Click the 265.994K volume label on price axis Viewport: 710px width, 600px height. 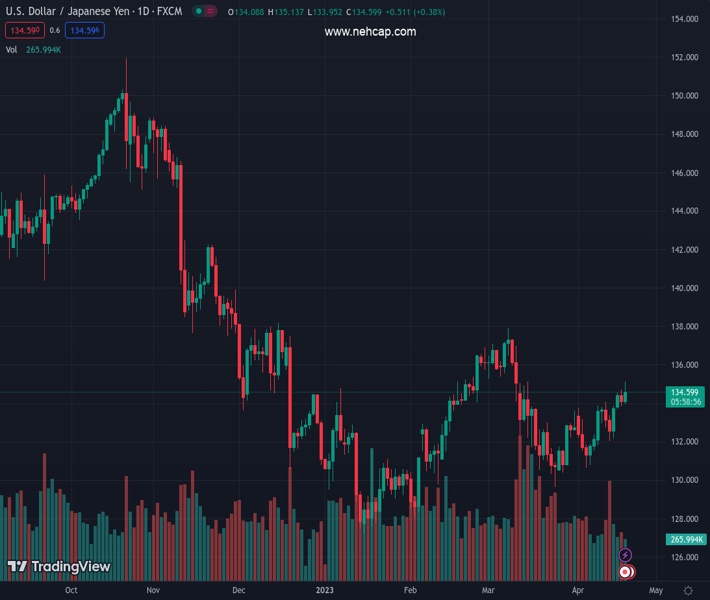[x=685, y=539]
